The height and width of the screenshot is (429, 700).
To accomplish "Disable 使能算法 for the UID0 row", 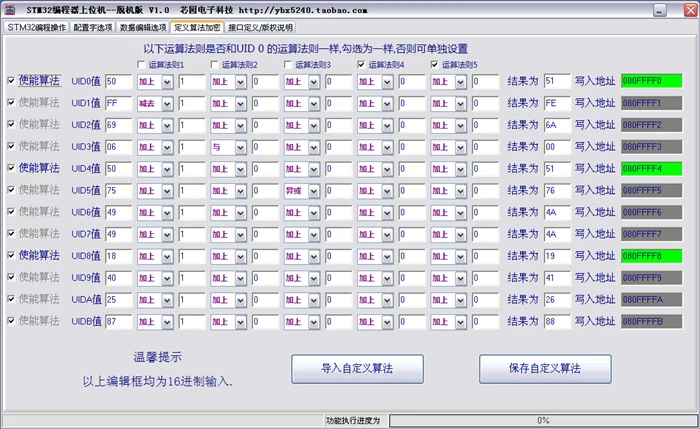I will coord(11,80).
